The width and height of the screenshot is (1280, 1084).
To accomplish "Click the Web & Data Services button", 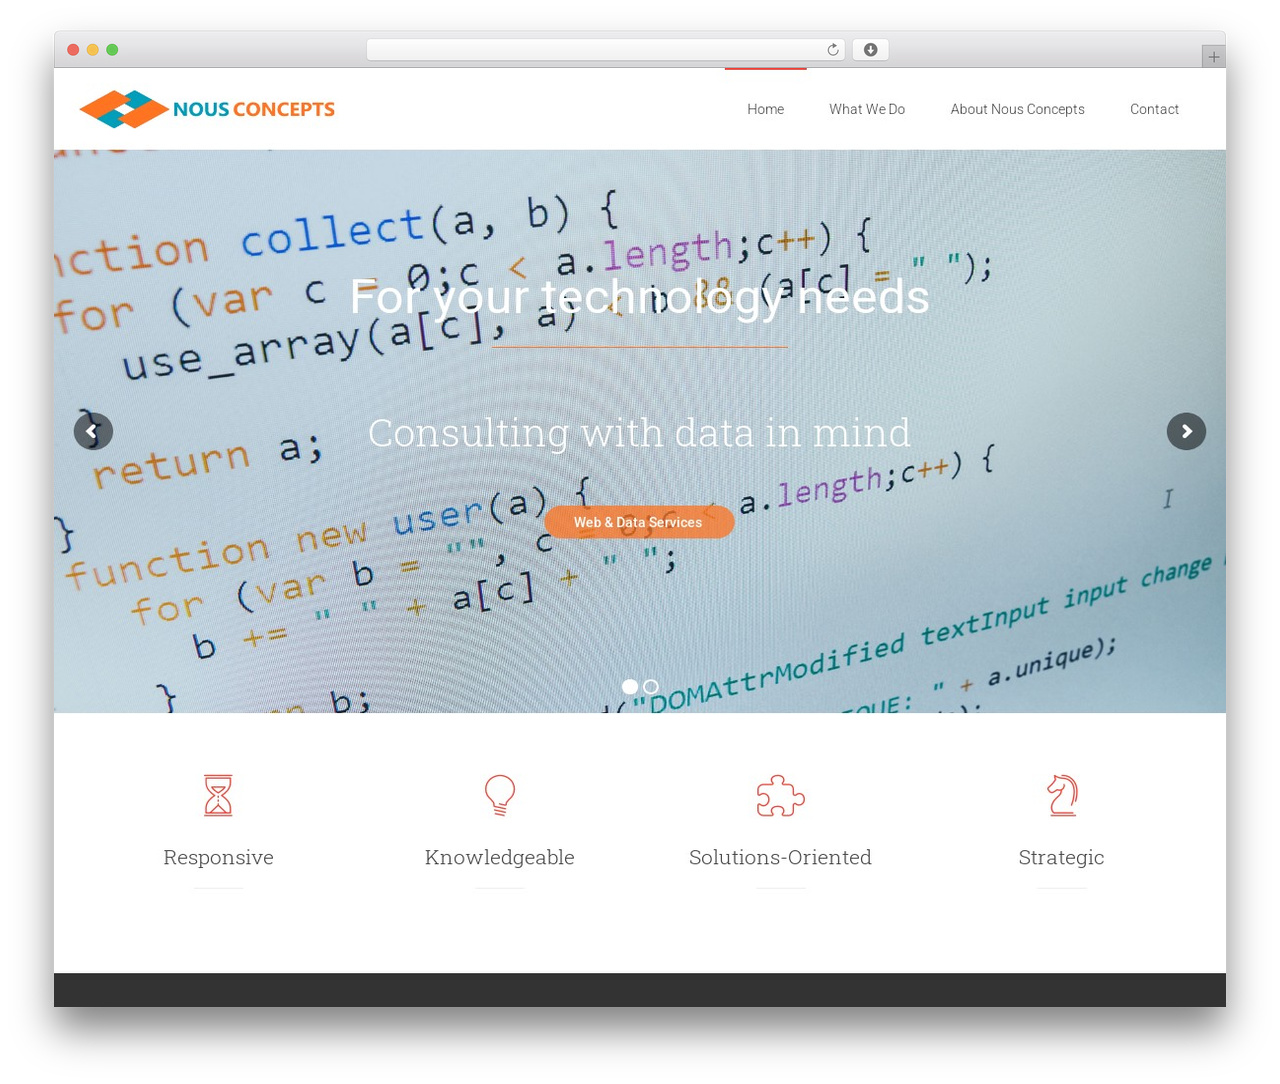I will (x=639, y=522).
